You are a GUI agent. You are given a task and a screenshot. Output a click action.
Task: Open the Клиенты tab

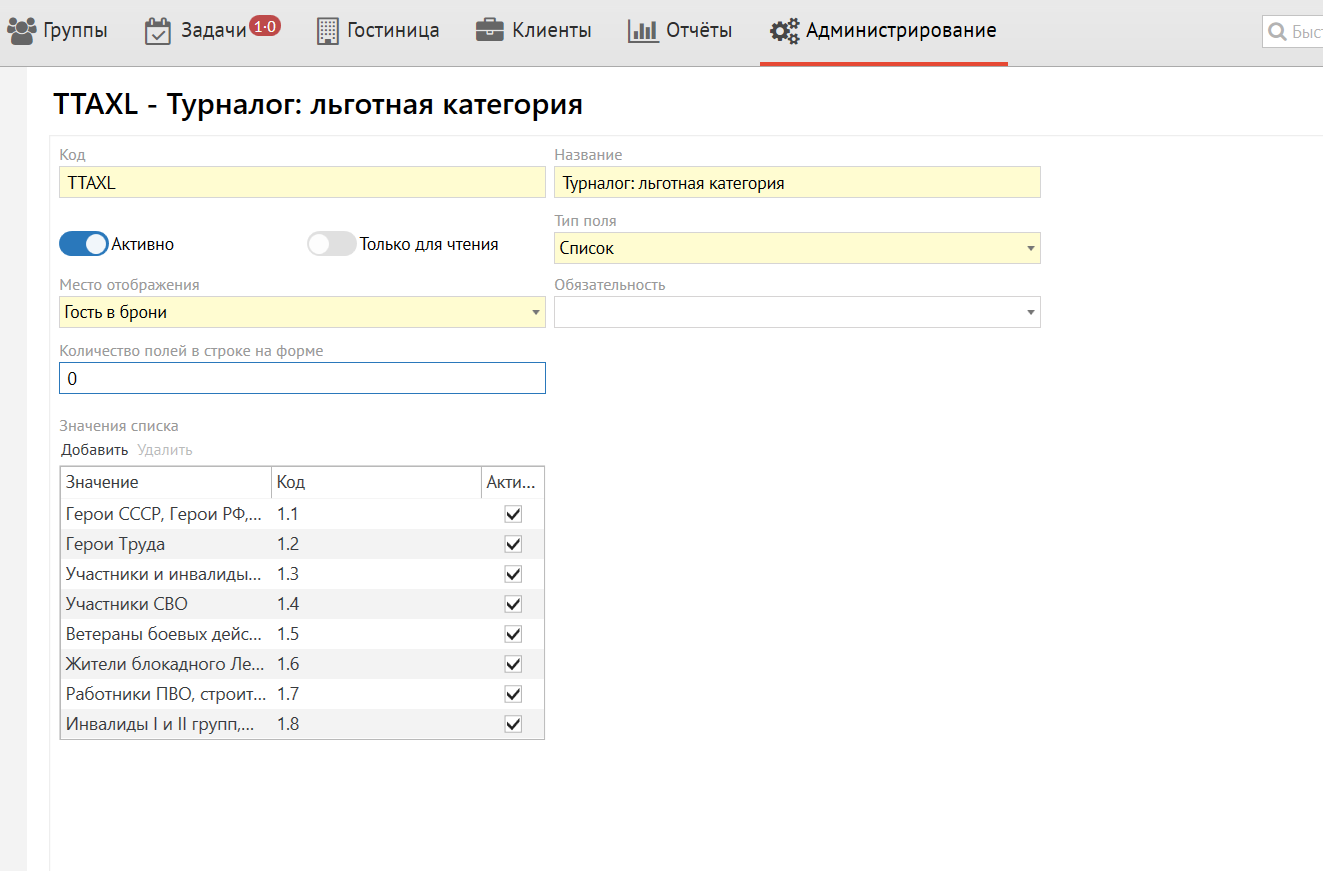coord(551,31)
